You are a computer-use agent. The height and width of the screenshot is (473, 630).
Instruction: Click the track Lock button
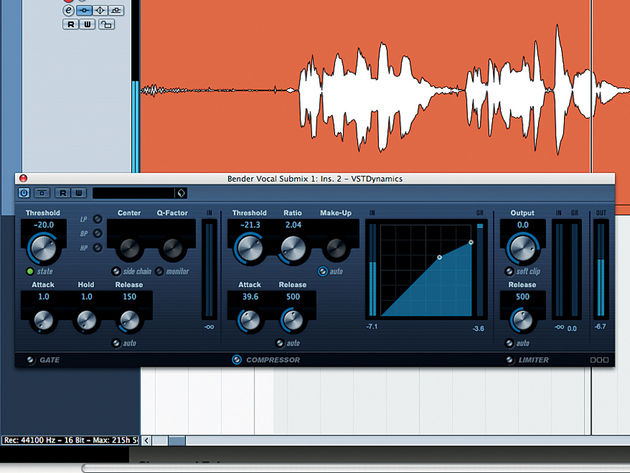point(106,25)
